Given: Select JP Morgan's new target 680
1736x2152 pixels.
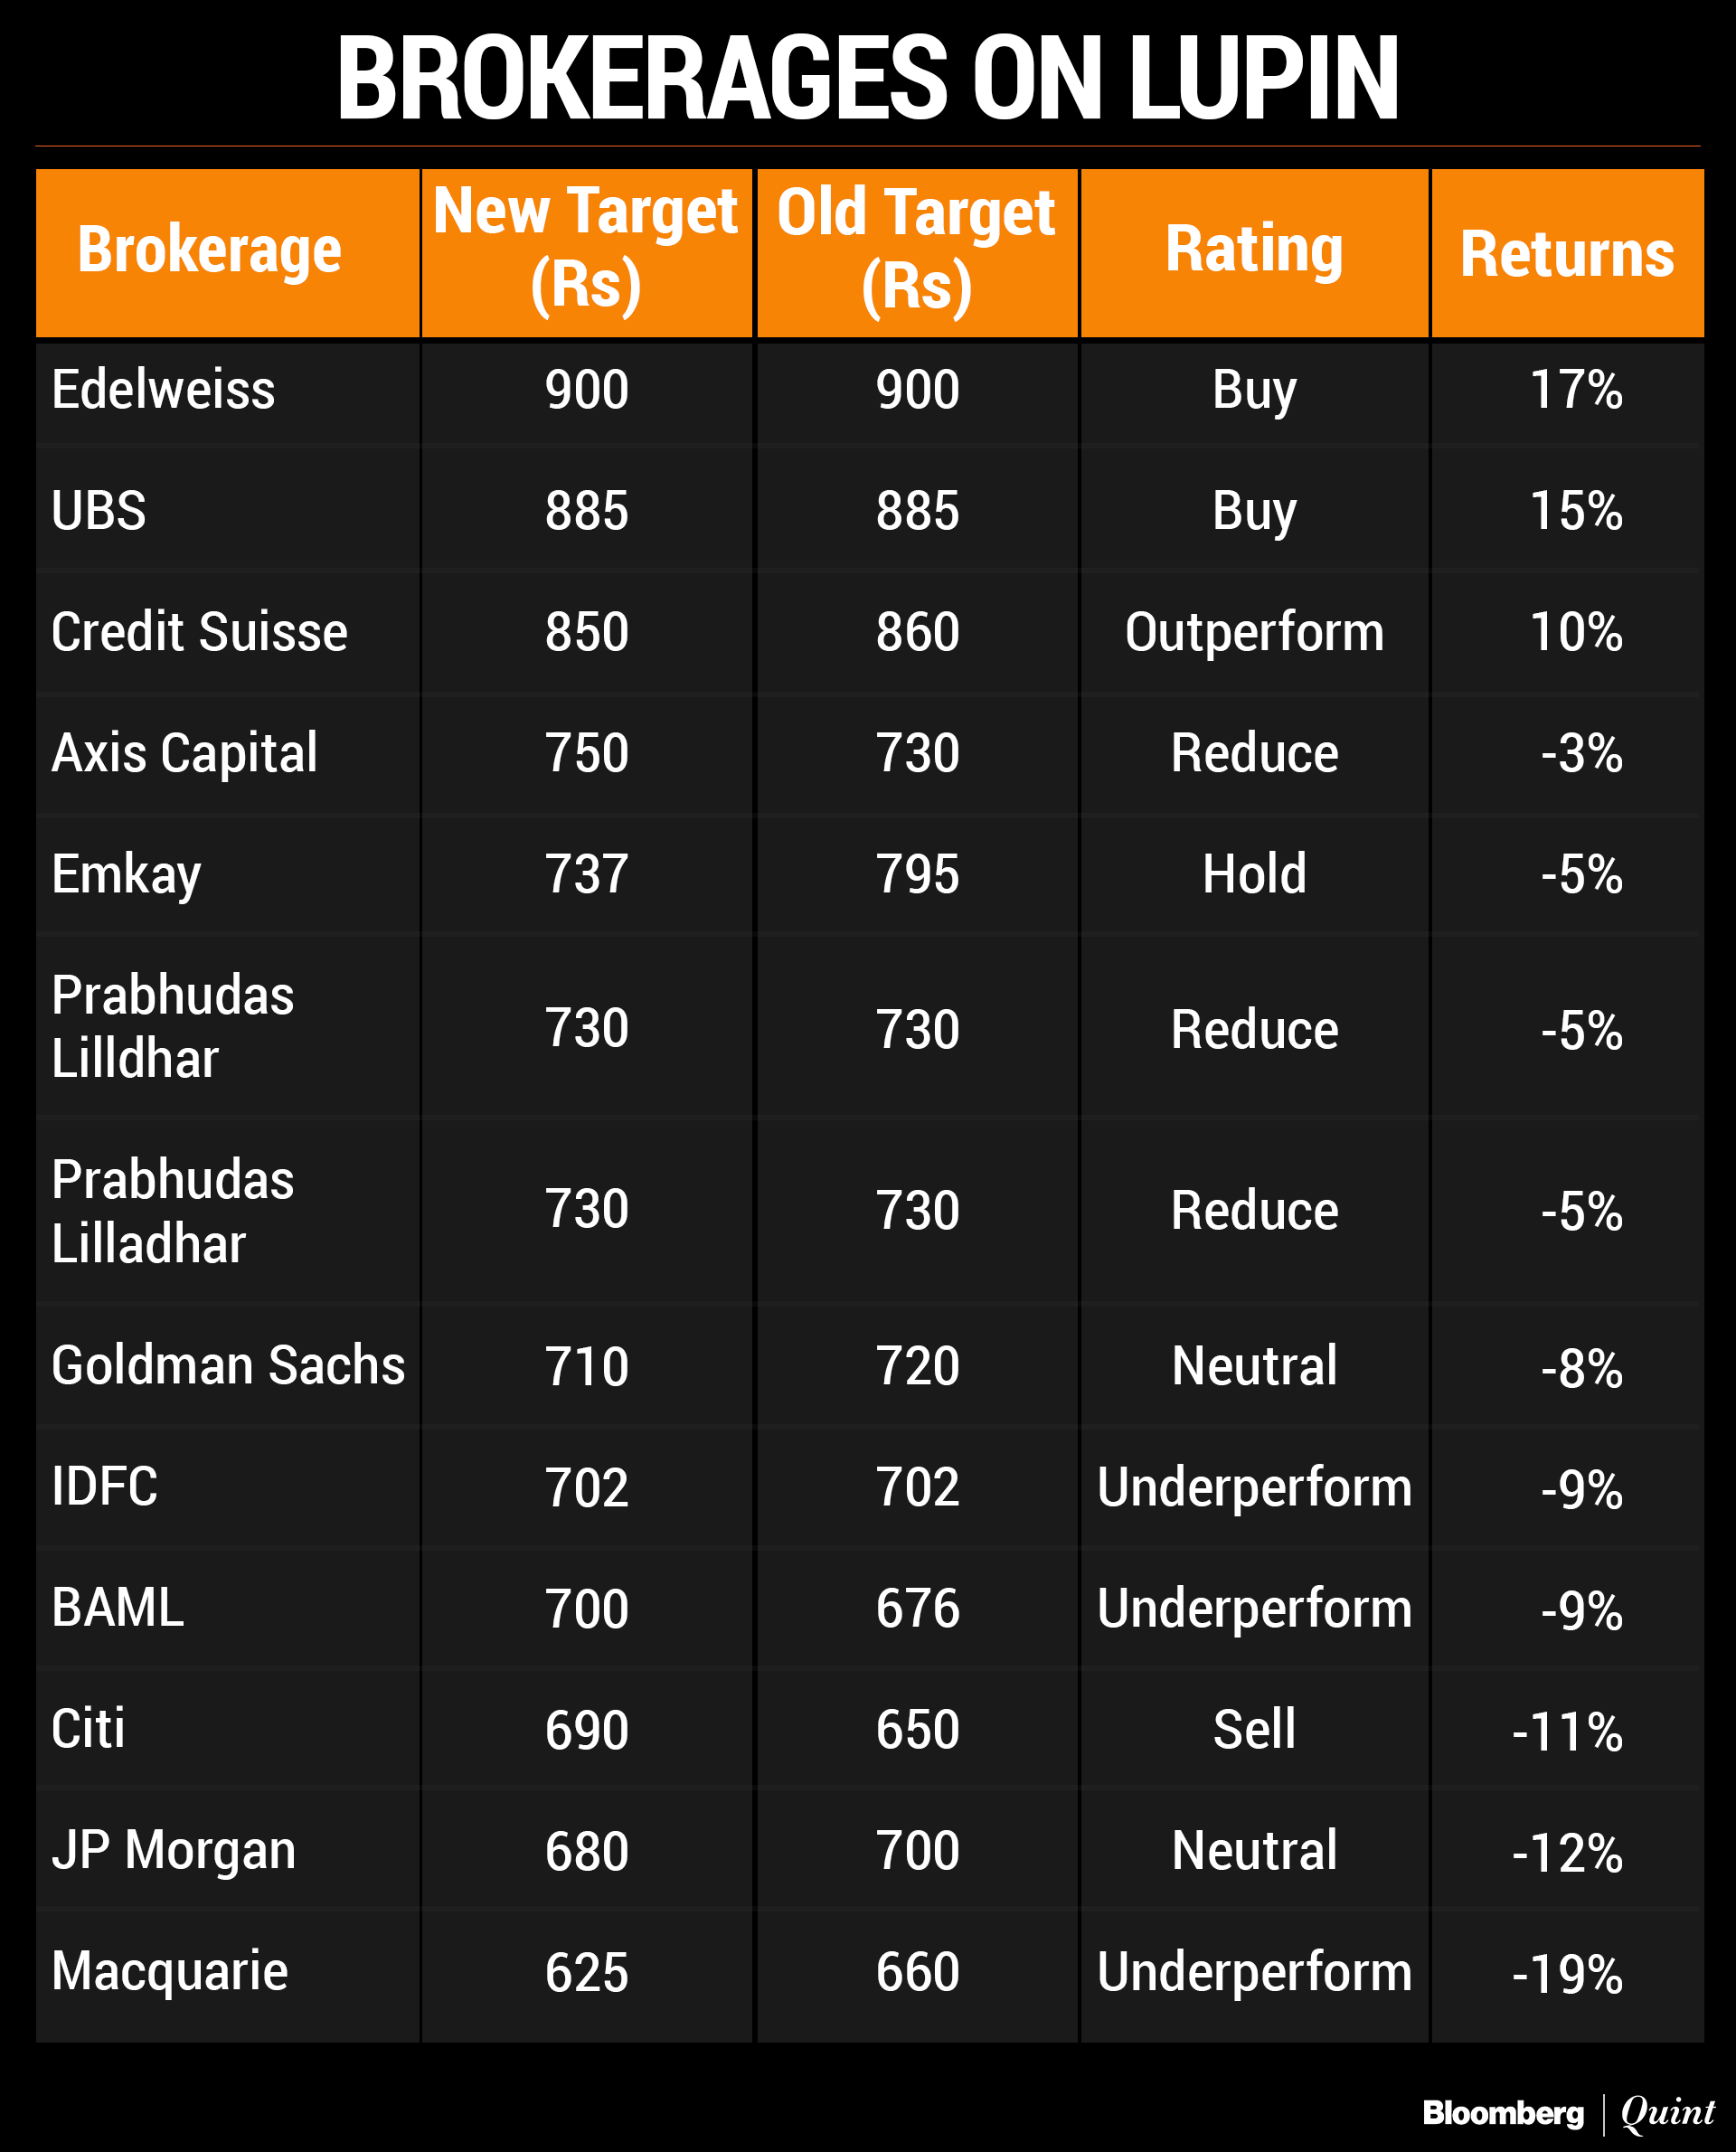Looking at the screenshot, I should coord(586,1851).
